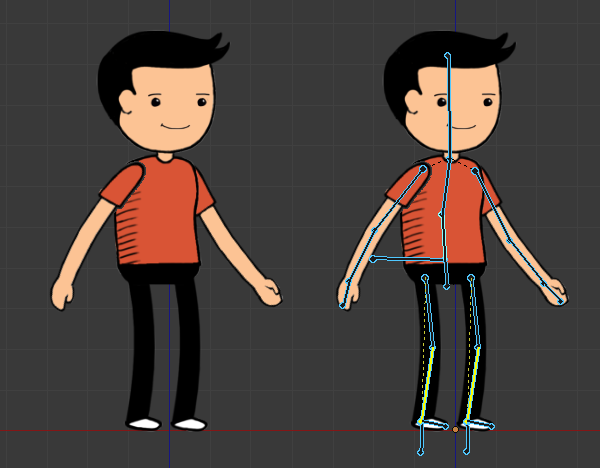Select the screen-left thigh bone of the rig
Image resolution: width=600 pixels, height=468 pixels.
[429, 311]
